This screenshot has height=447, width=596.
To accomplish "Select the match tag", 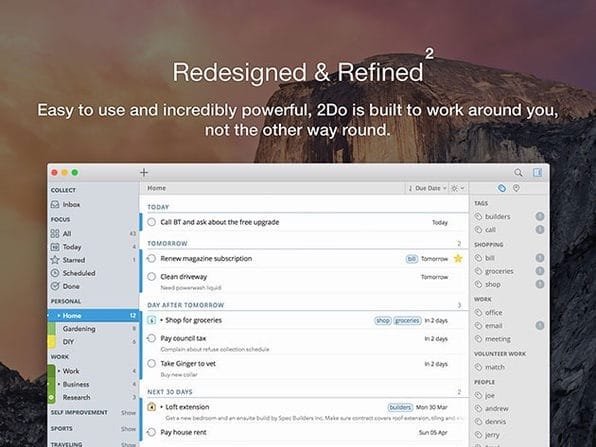I will click(x=509, y=367).
